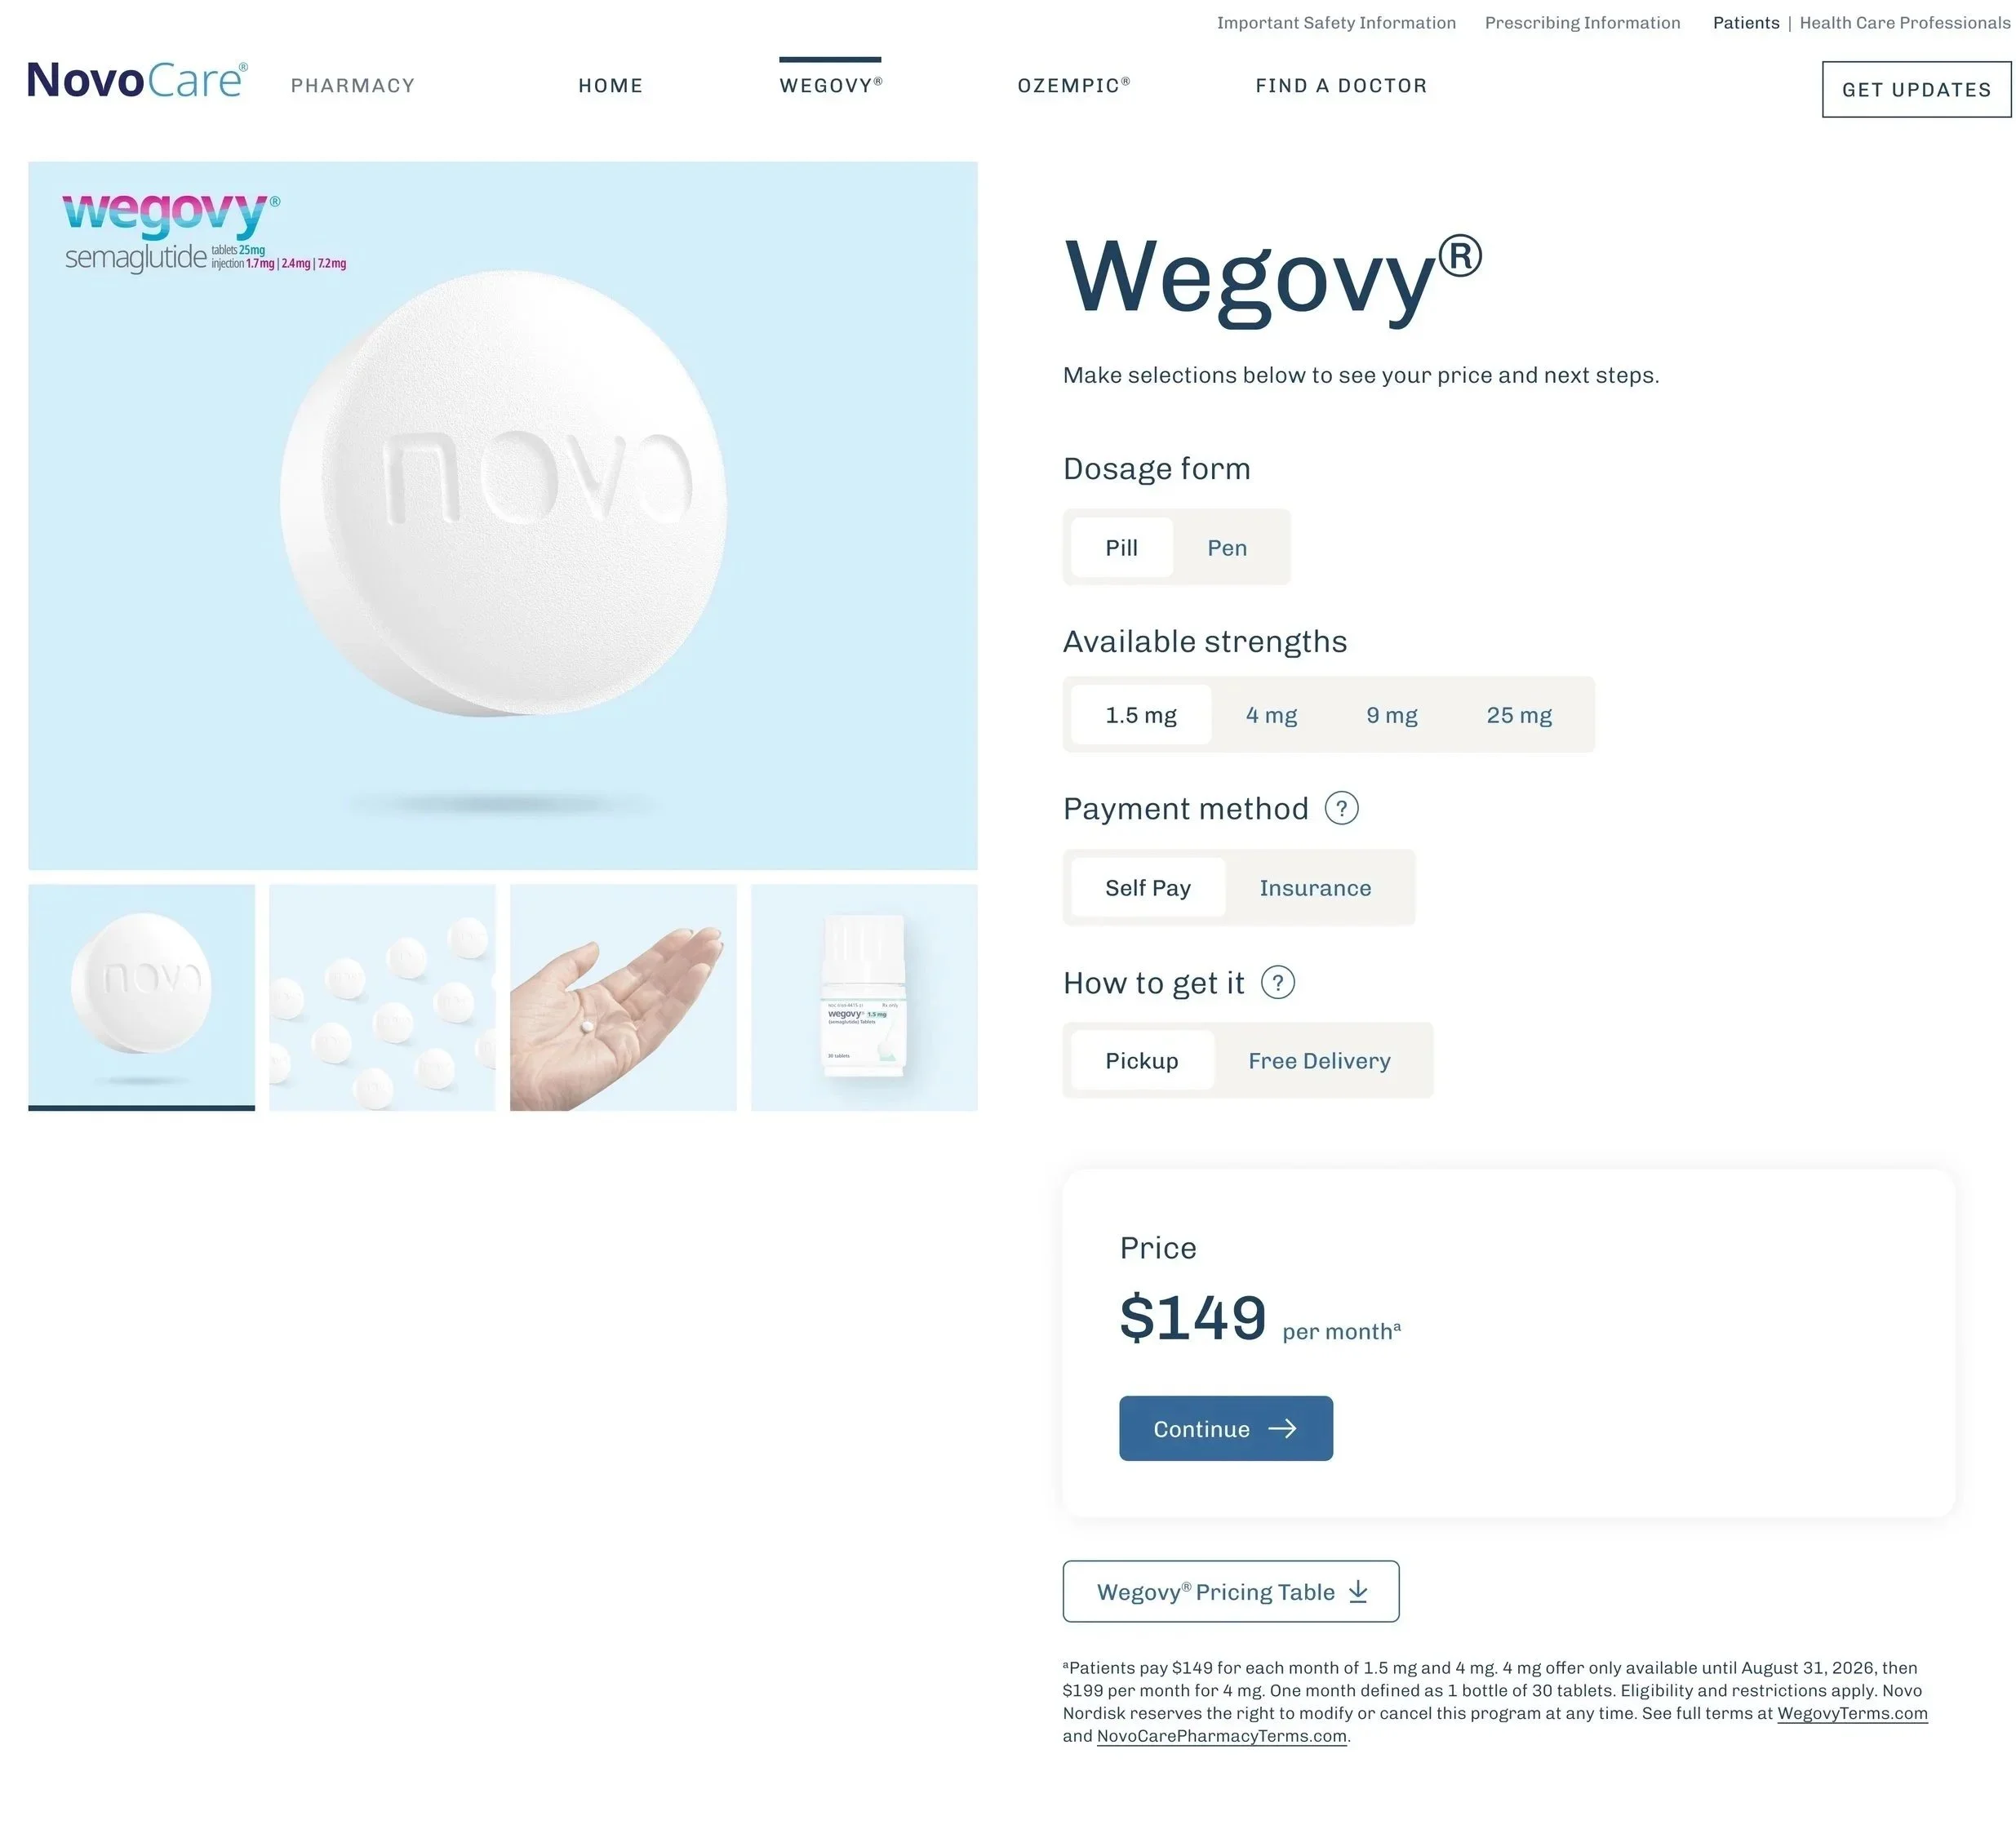Open the WegovyTerms.com link
The image size is (2016, 1847).
pyautogui.click(x=1852, y=1713)
